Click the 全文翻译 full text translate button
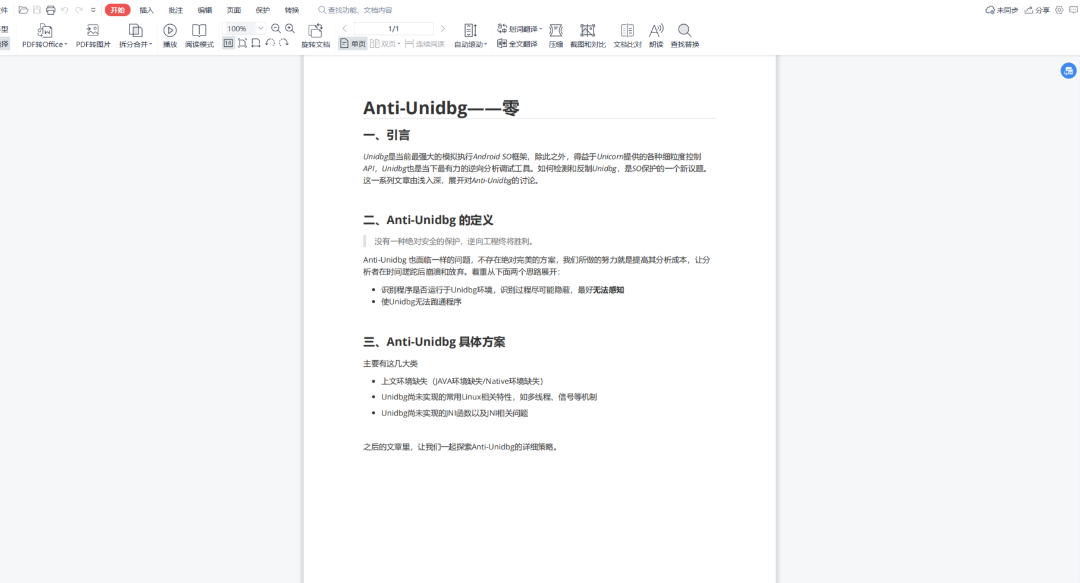Viewport: 1080px width, 583px height. (517, 44)
